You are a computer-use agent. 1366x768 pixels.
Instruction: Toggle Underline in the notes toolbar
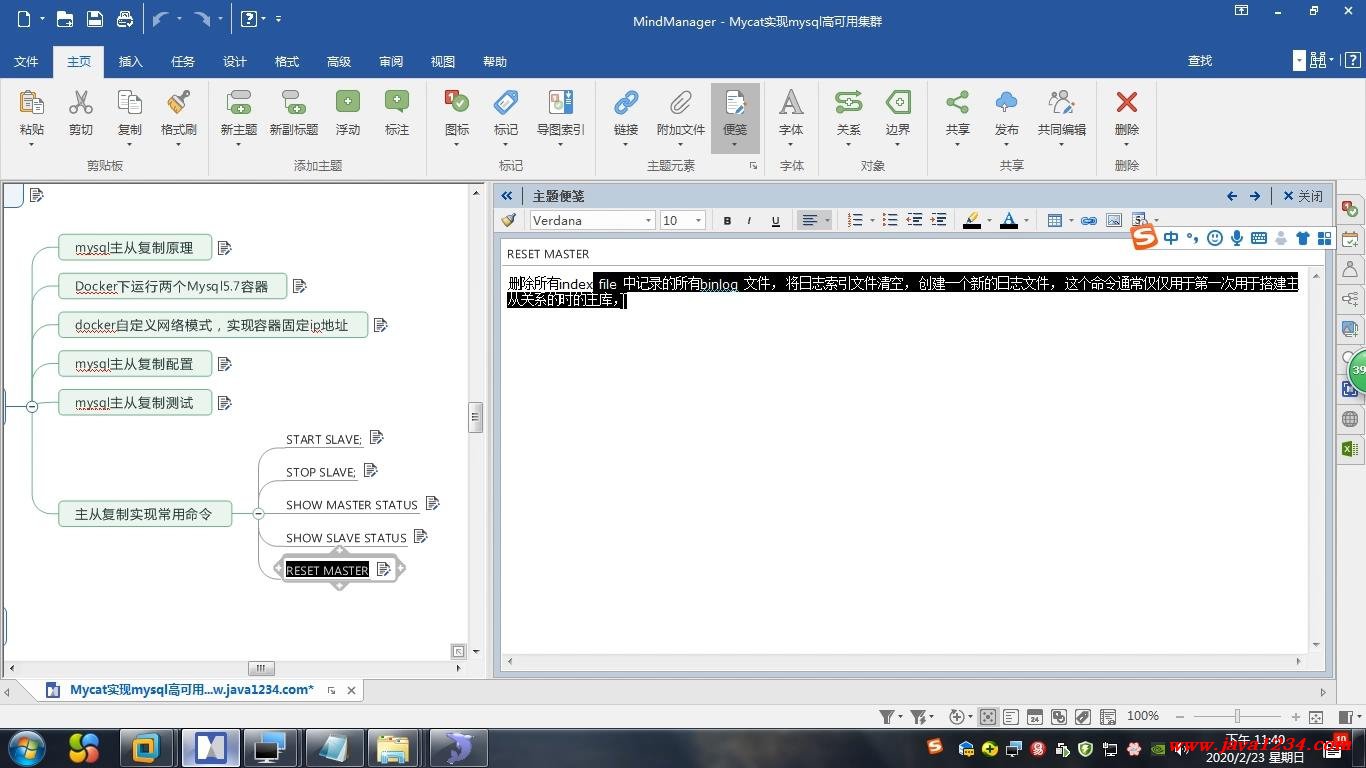[x=775, y=221]
